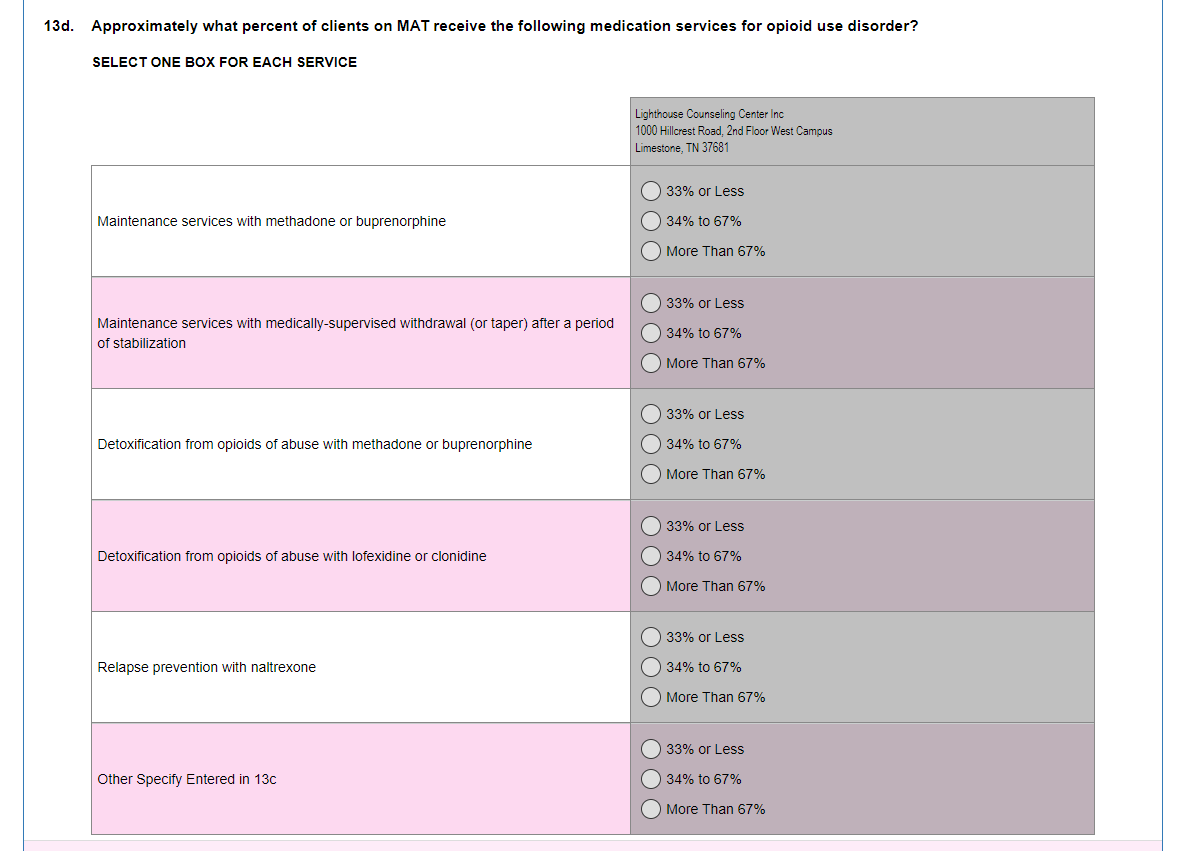Select '33% or Less' for detoxification with methadone
1180x851 pixels.
pyautogui.click(x=651, y=415)
